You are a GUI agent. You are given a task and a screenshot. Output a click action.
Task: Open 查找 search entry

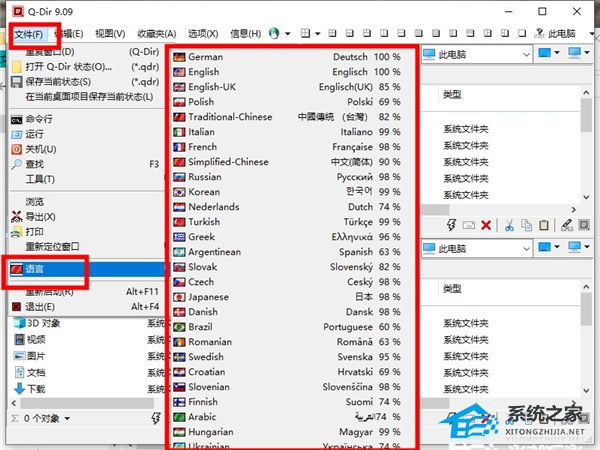[x=86, y=164]
